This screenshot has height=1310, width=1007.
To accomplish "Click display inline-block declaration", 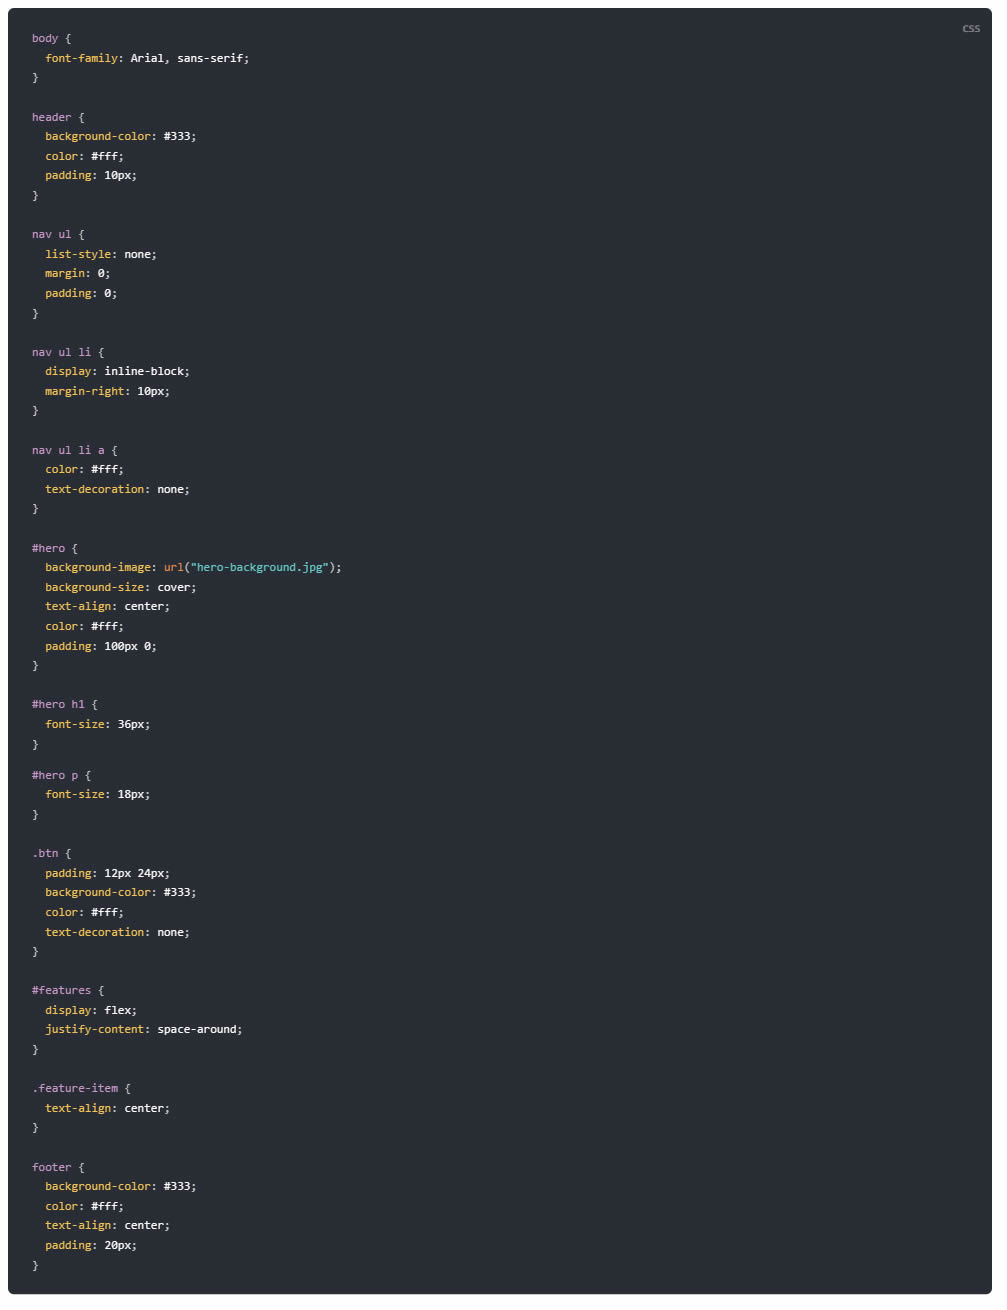I will [117, 371].
